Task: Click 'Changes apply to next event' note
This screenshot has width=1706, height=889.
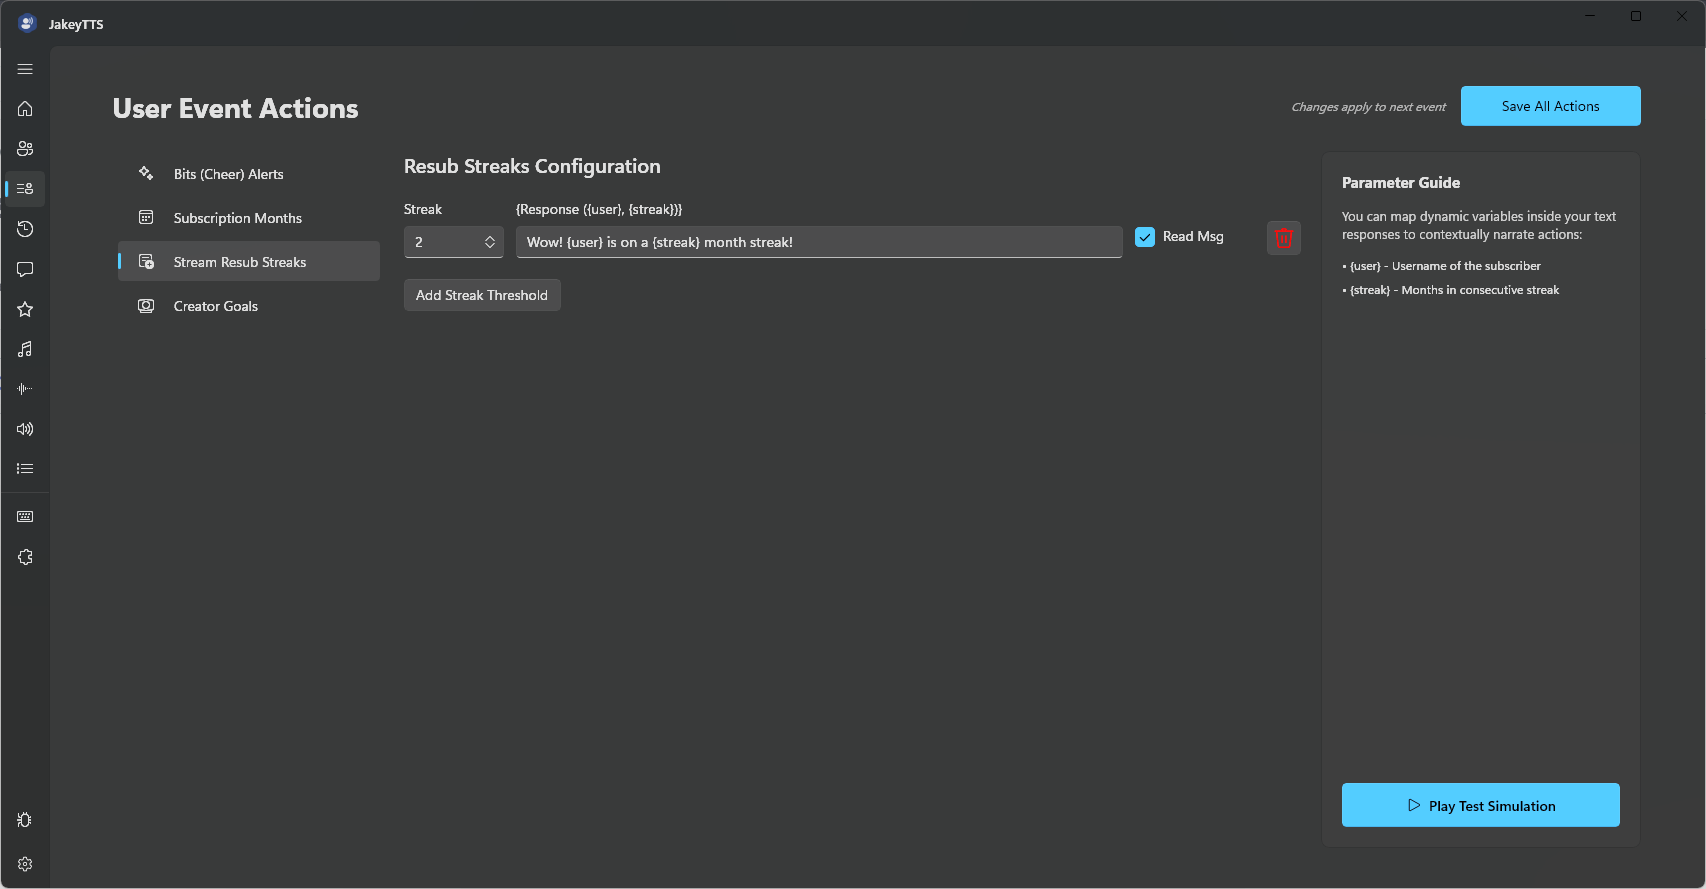Action: tap(1368, 107)
